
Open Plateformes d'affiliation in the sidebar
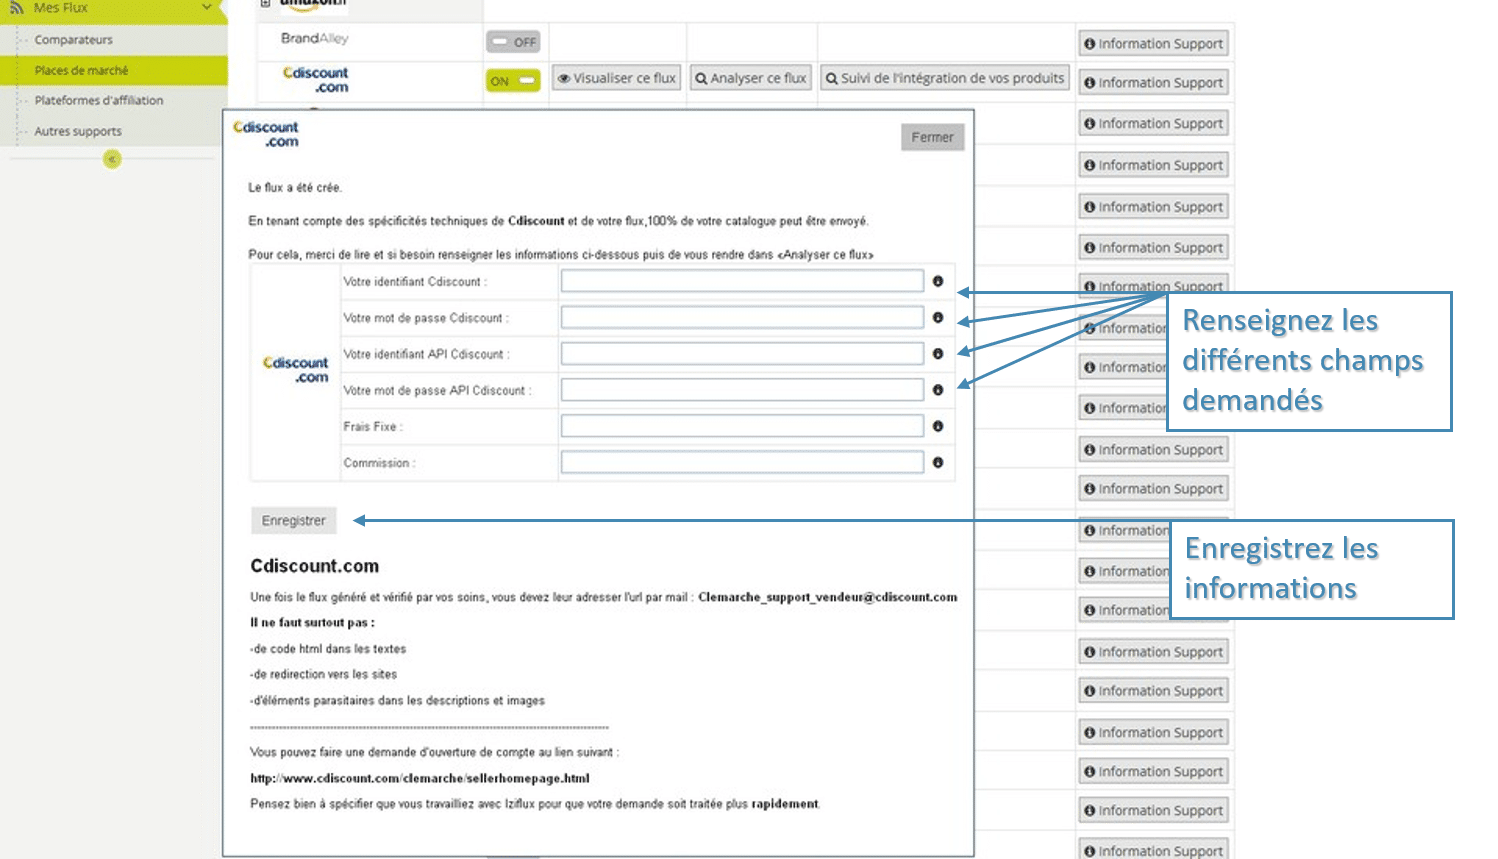click(99, 100)
